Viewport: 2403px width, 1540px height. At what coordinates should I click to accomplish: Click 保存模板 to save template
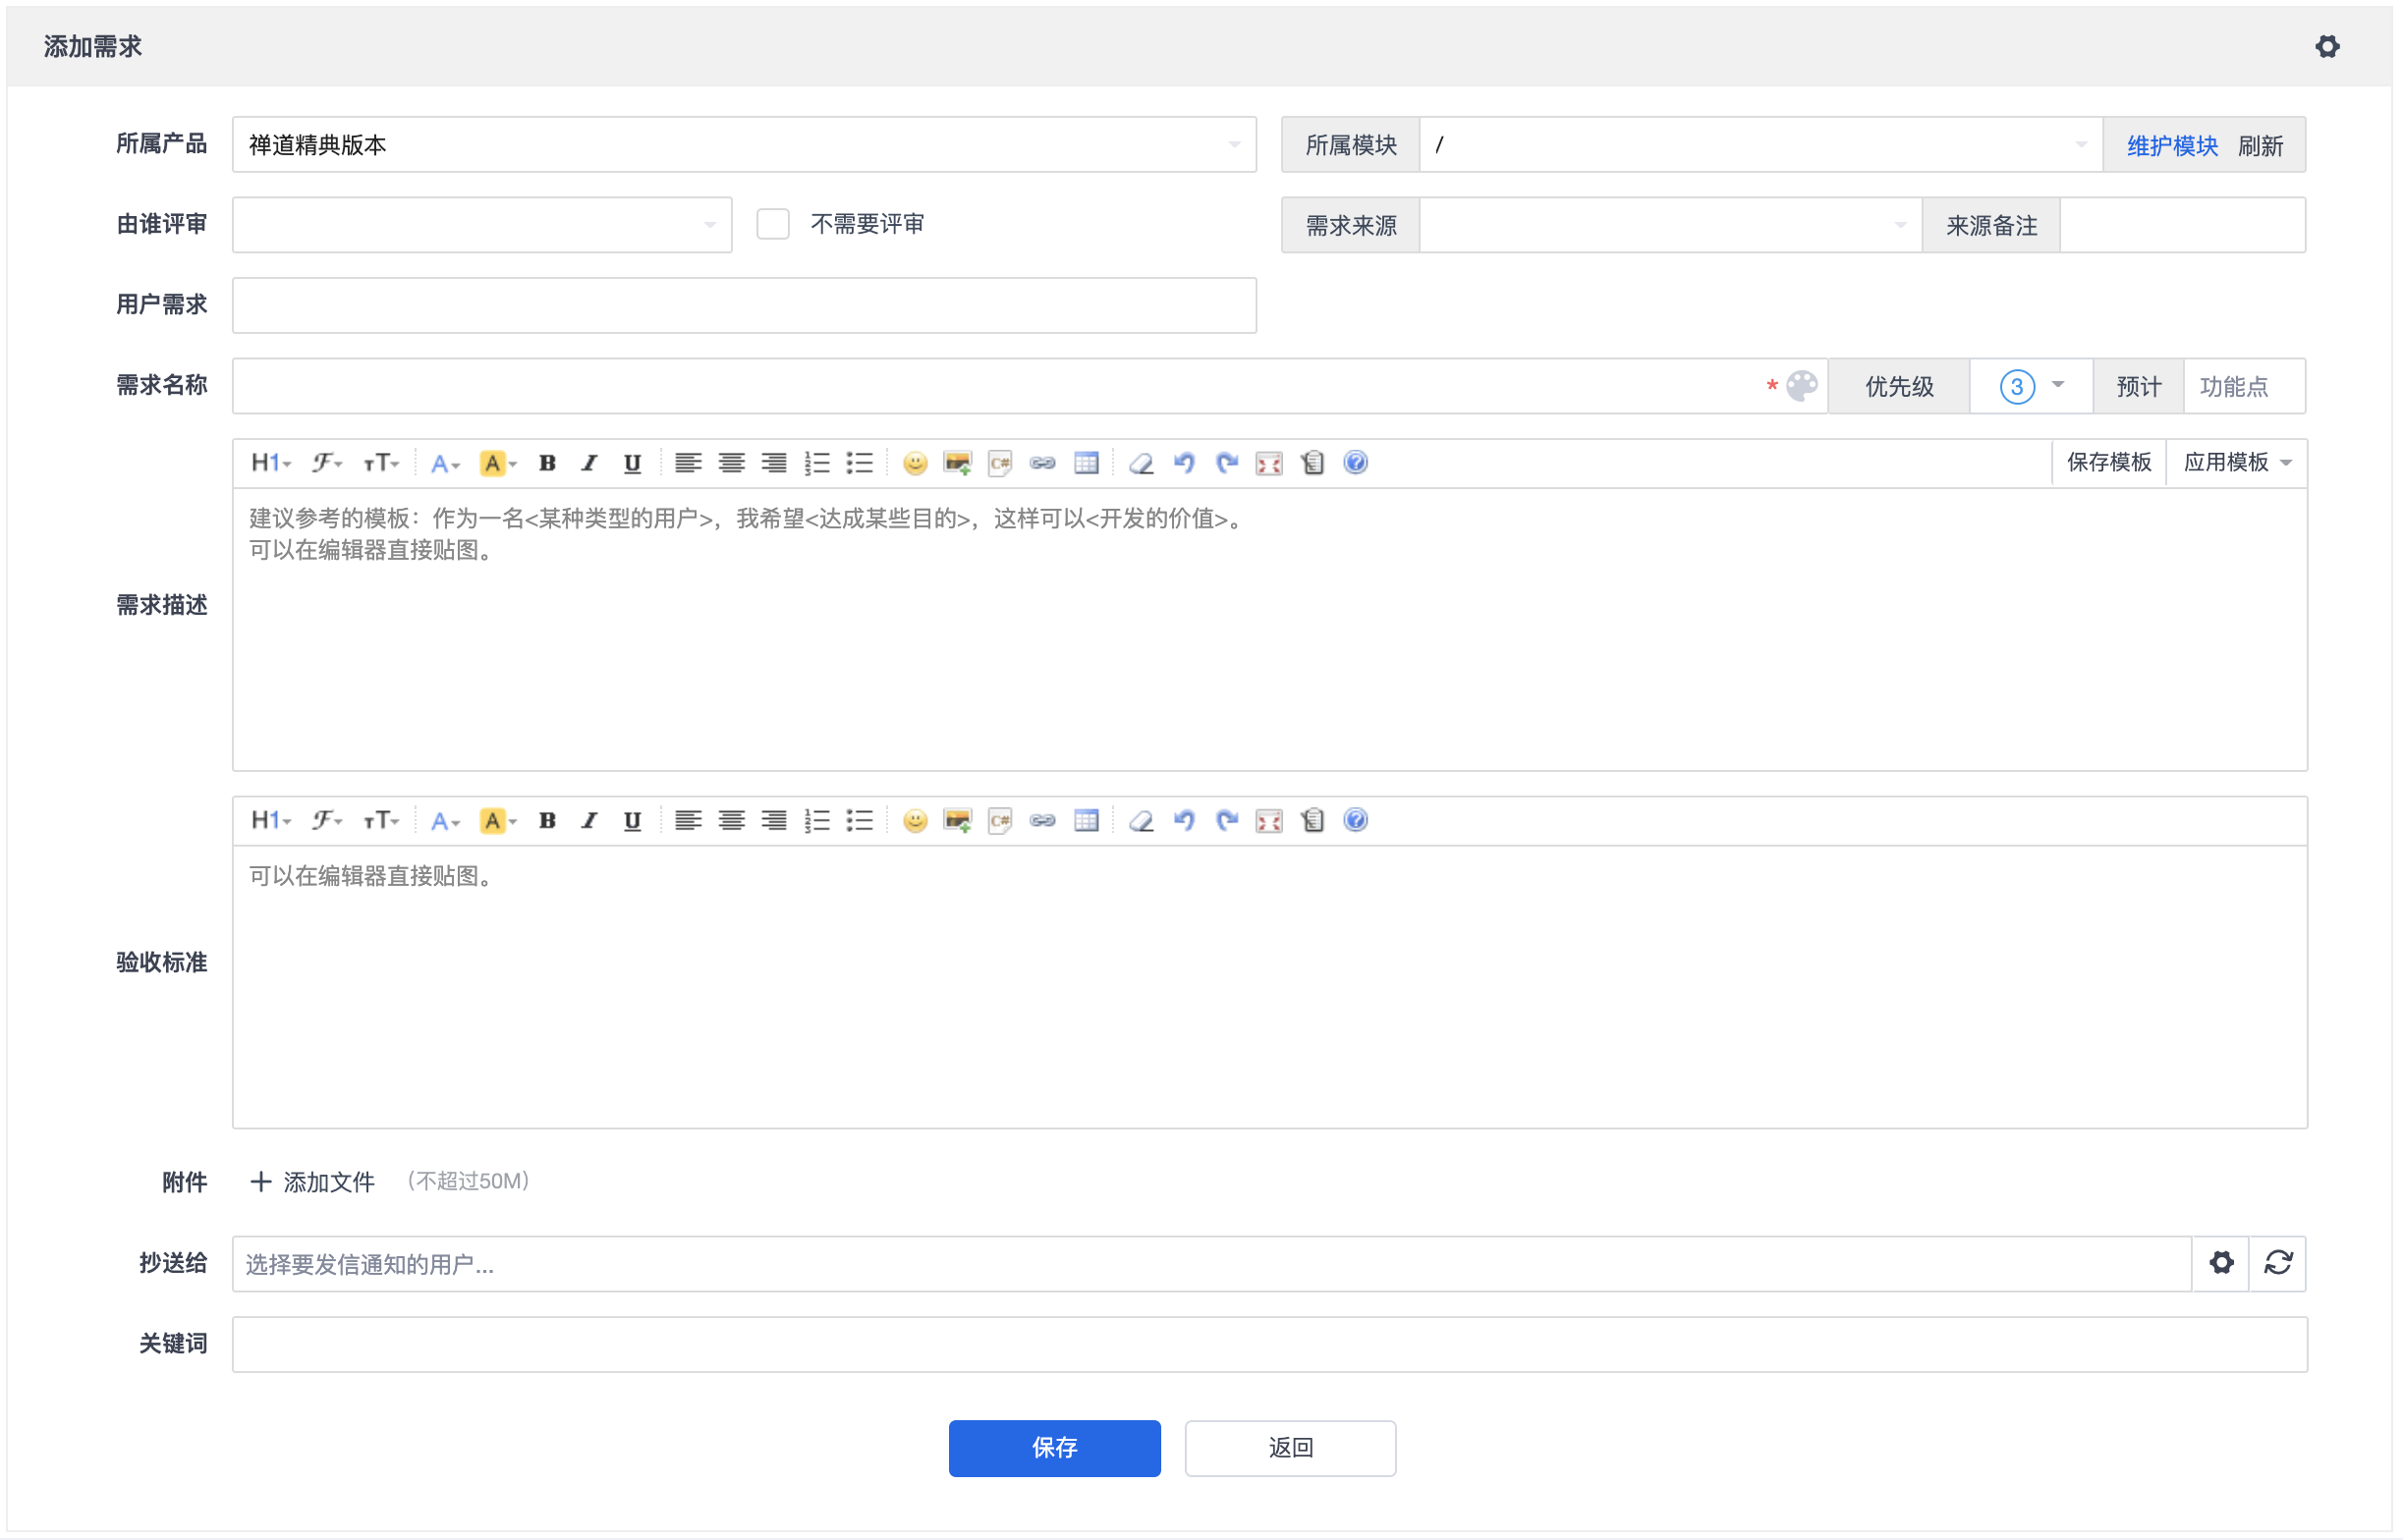pos(2108,463)
